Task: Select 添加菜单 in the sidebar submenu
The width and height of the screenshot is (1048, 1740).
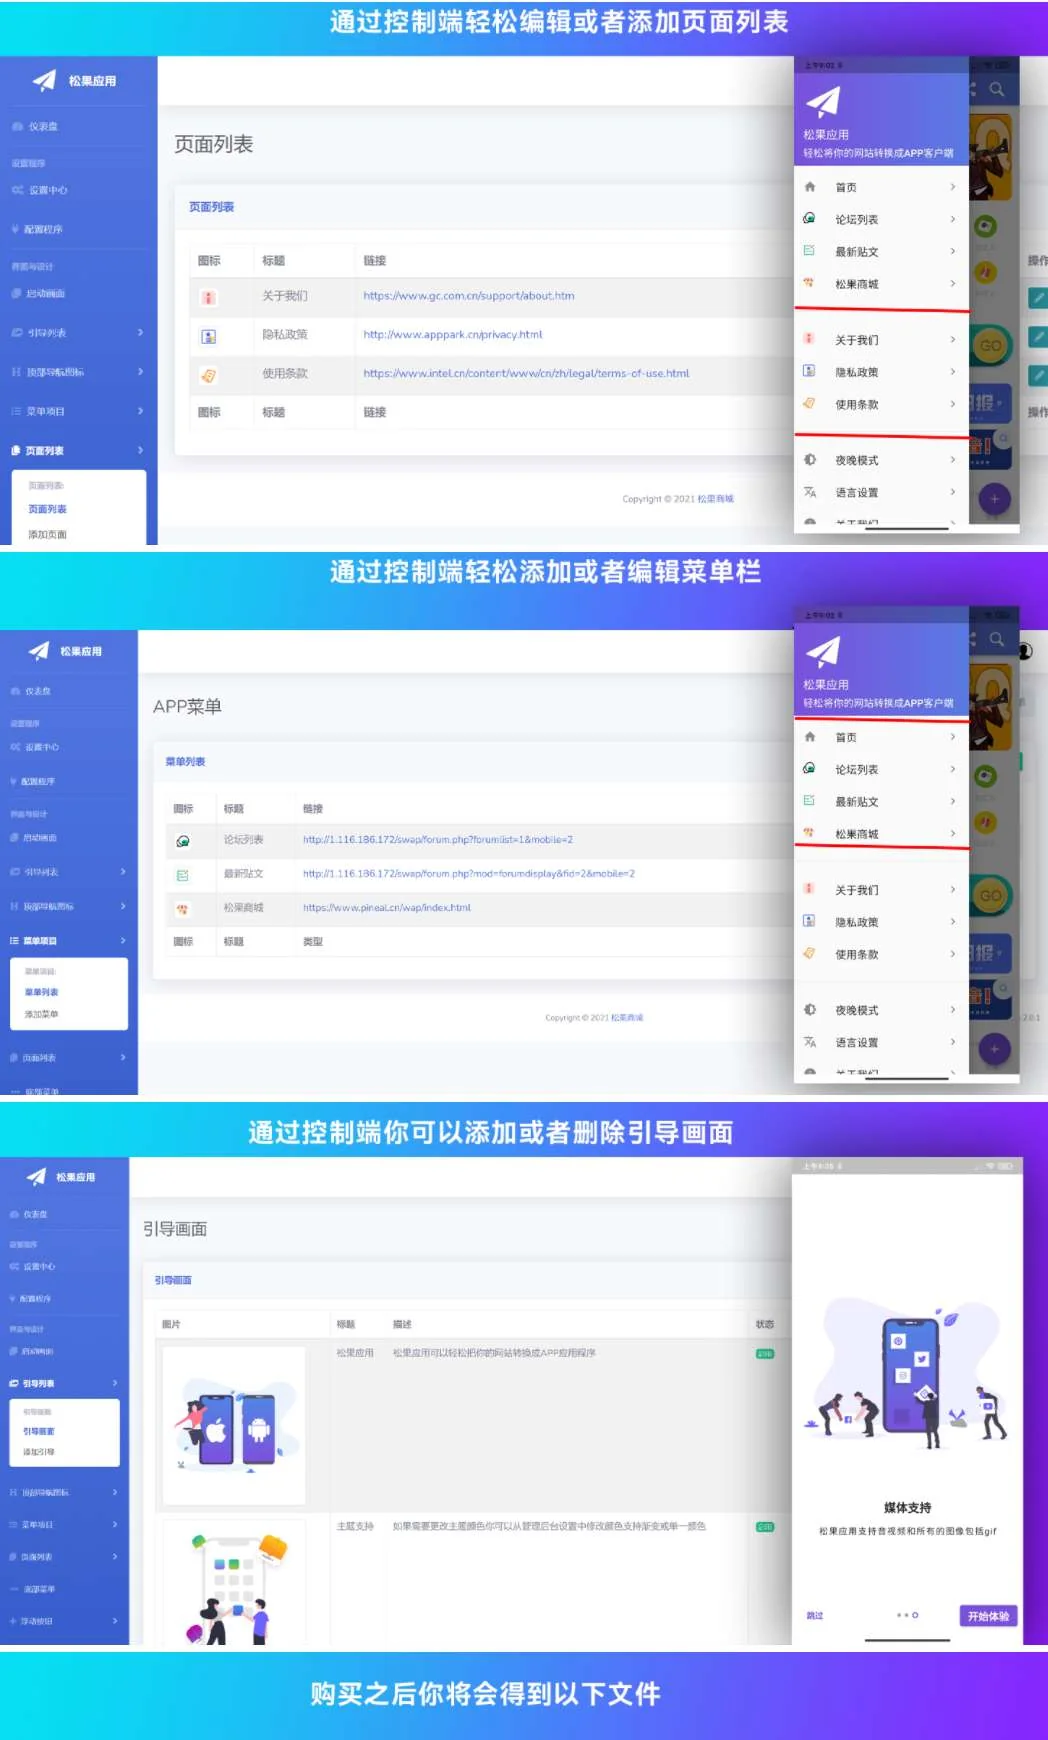Action: pyautogui.click(x=42, y=1014)
